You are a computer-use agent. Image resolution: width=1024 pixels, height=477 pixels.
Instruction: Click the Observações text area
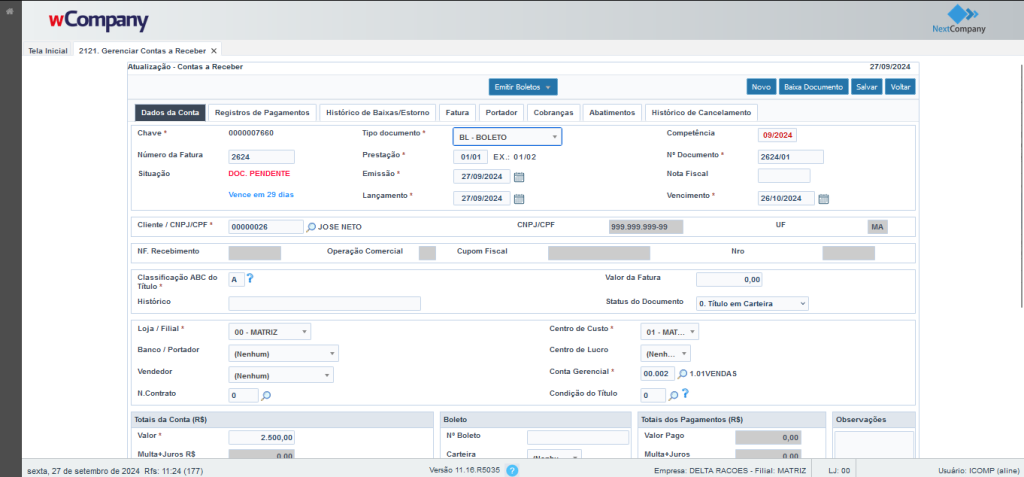click(x=874, y=445)
